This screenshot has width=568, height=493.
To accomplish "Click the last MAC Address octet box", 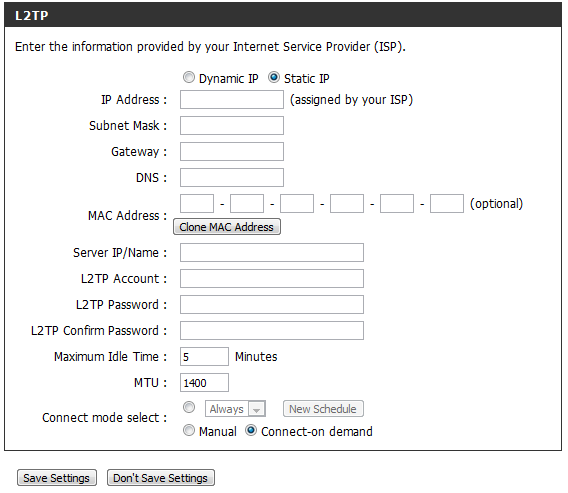I will tap(447, 204).
